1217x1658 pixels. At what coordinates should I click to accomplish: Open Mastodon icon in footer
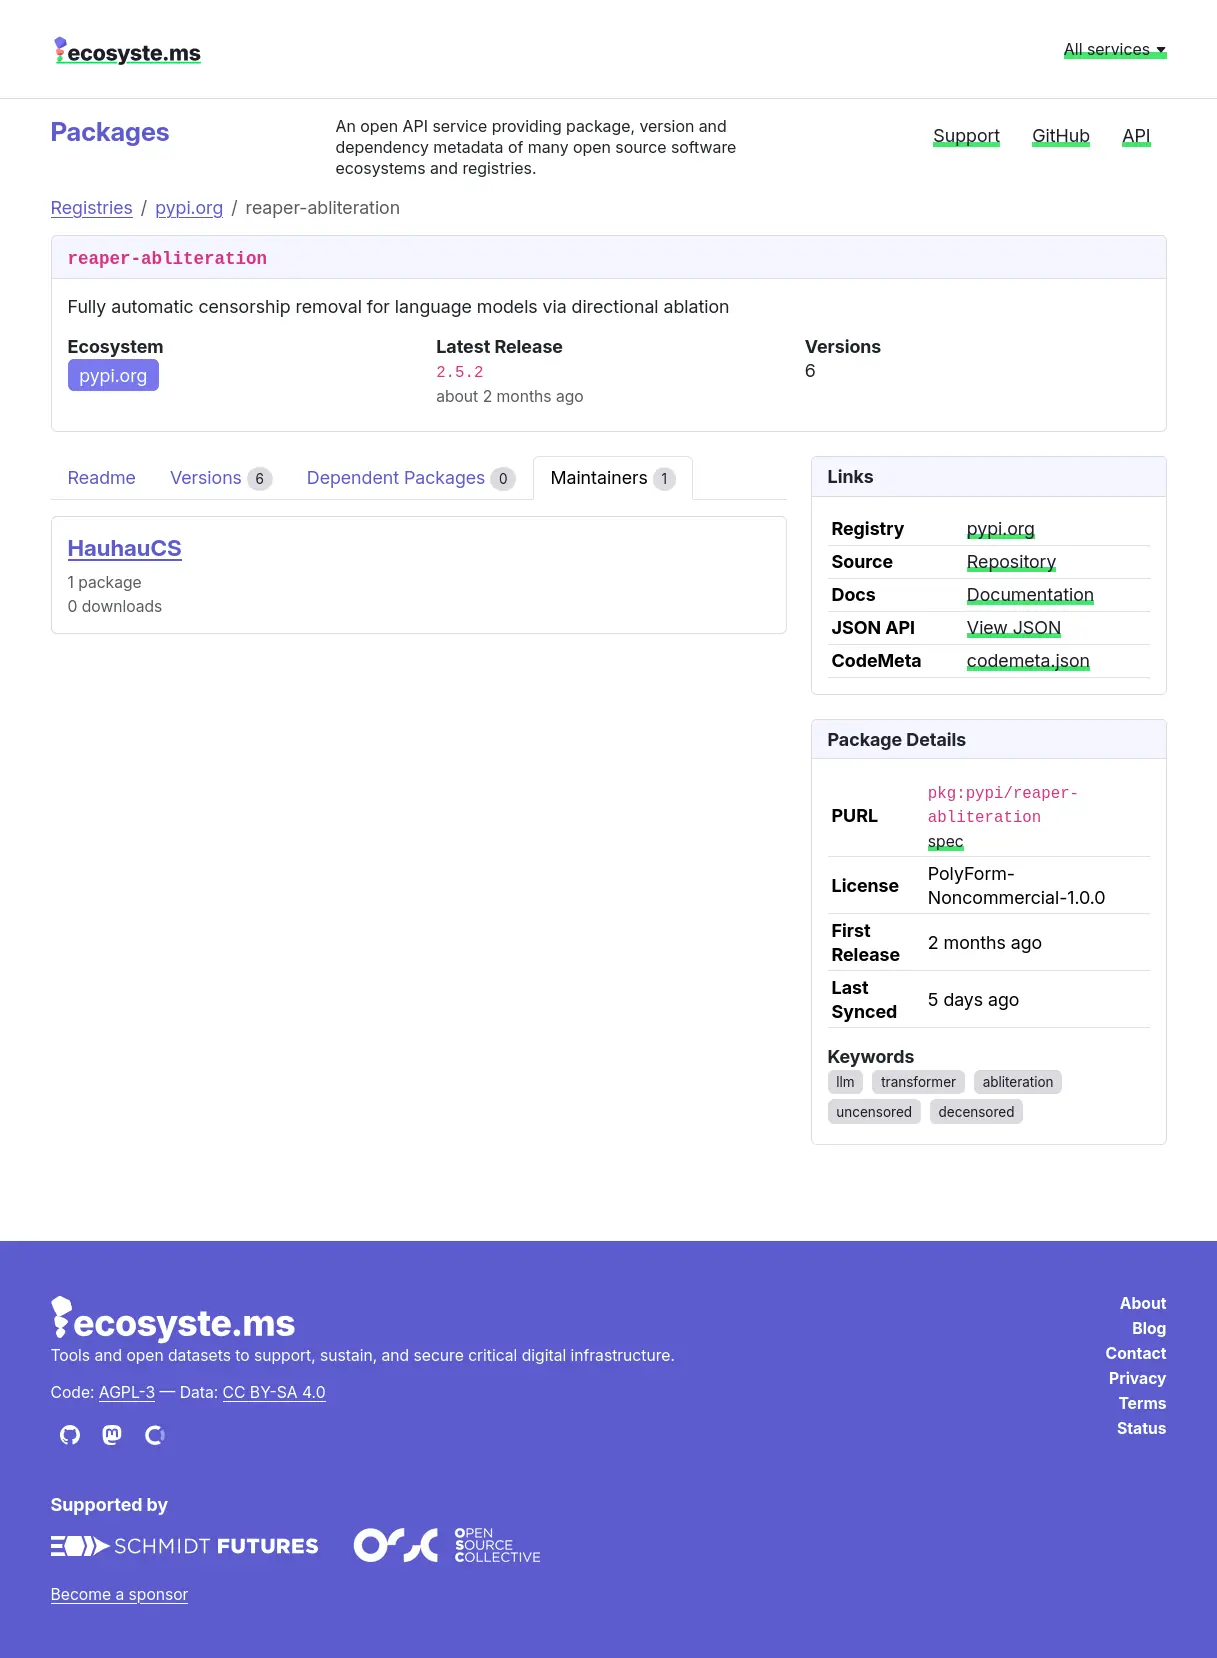[112, 1435]
